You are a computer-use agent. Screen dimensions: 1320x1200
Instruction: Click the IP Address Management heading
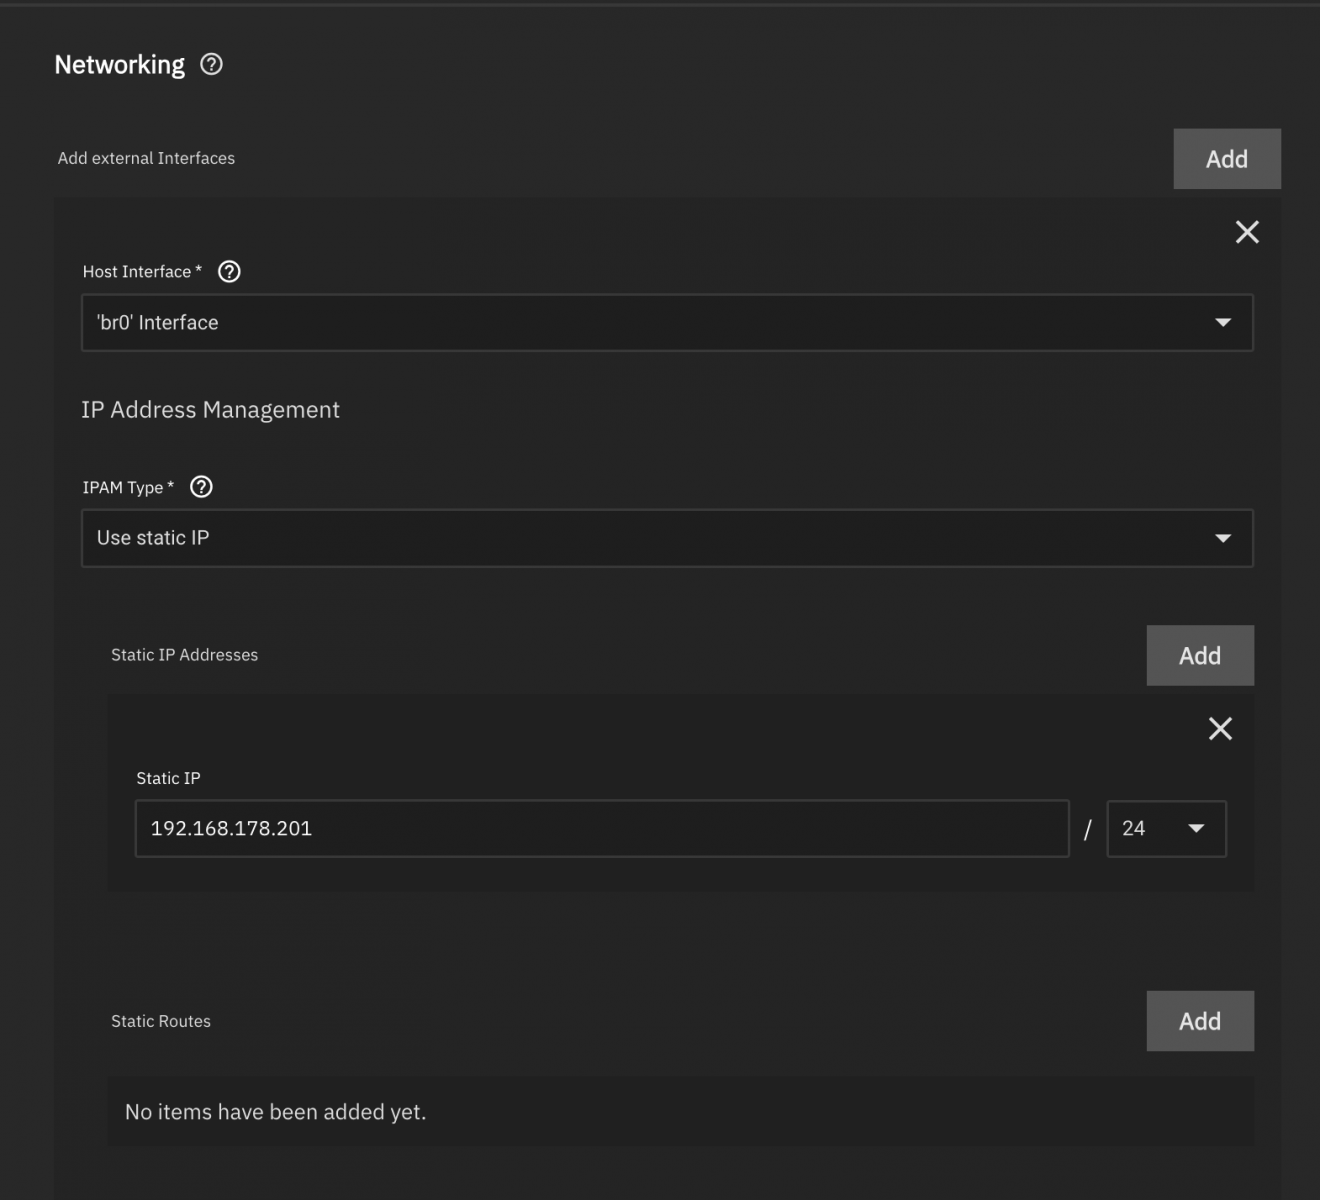tap(210, 410)
